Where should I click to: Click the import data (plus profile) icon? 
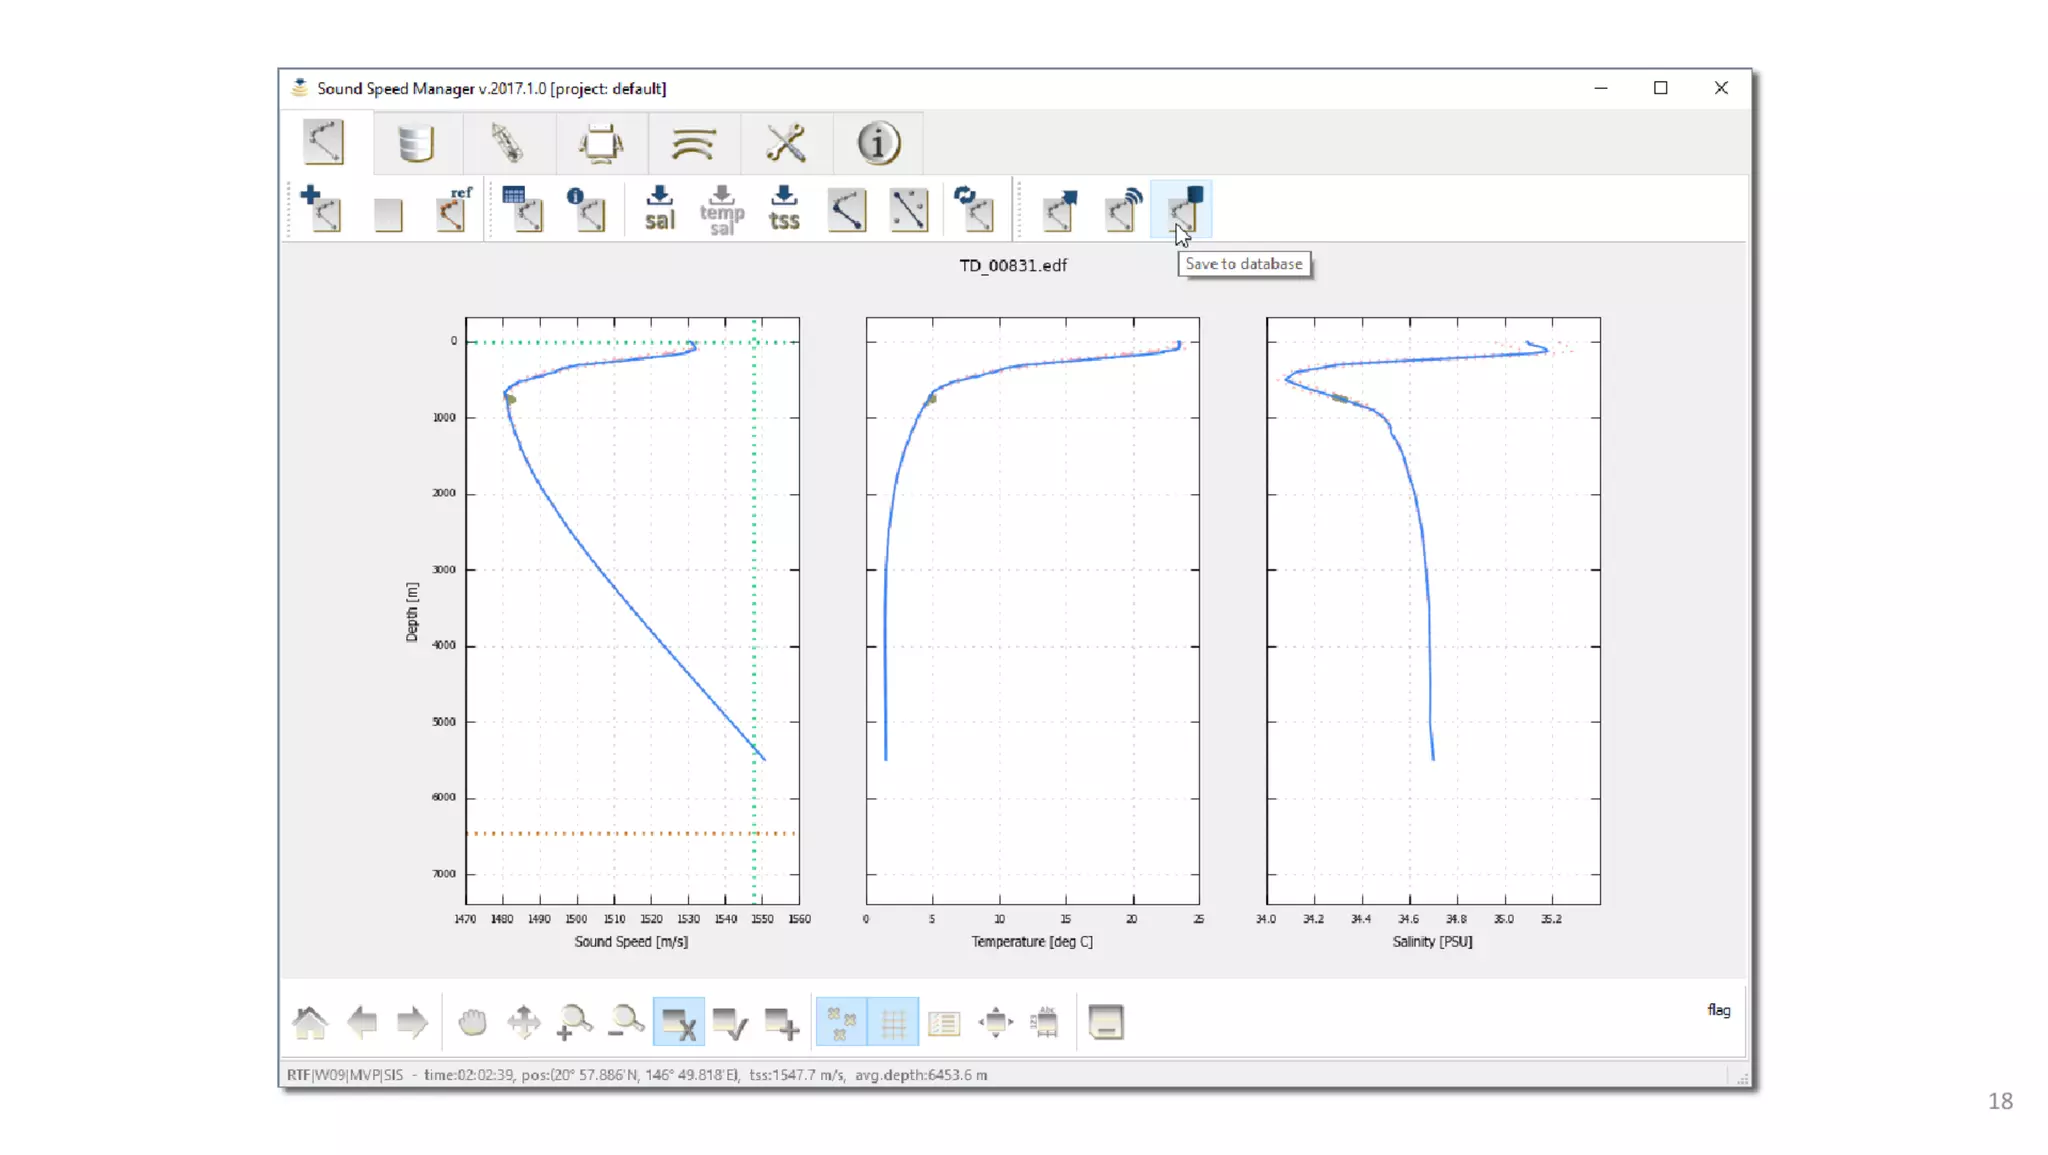click(x=321, y=209)
